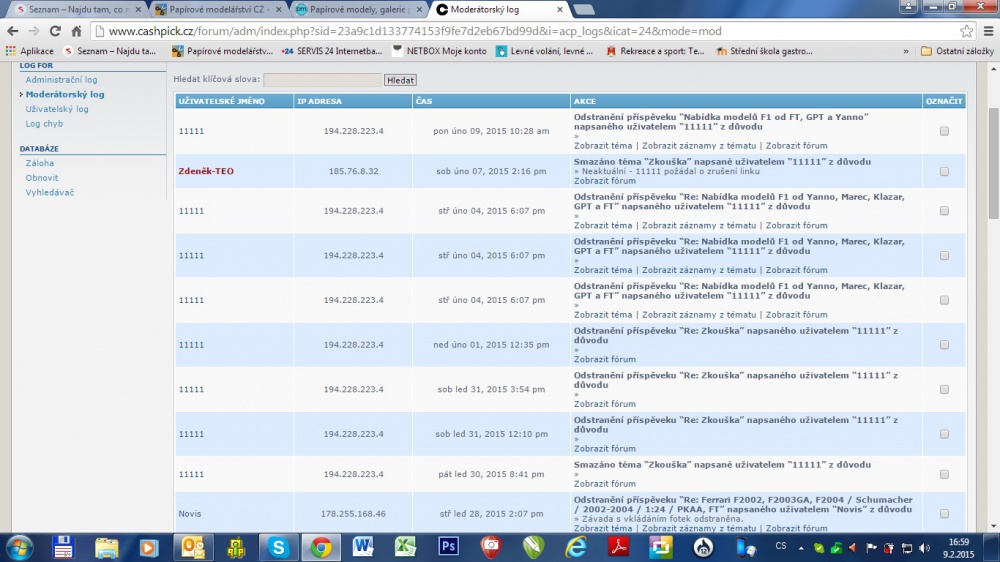Expand the hidden bookmarks chevron
Screen dimensions: 1000x562
(906, 51)
